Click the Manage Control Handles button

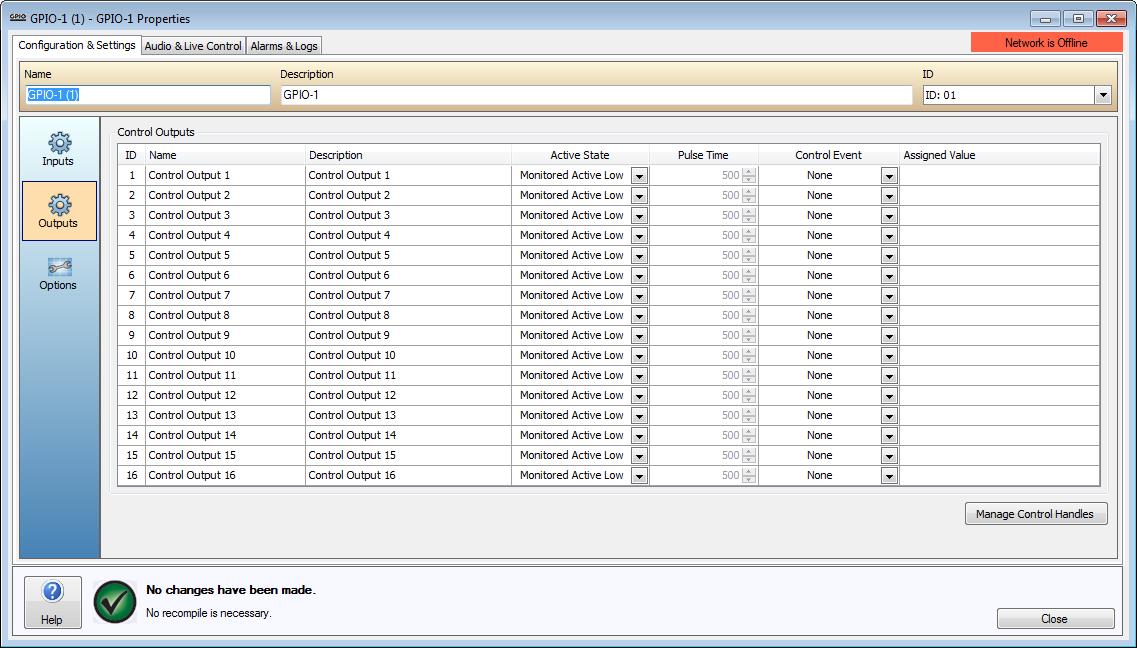point(1035,514)
